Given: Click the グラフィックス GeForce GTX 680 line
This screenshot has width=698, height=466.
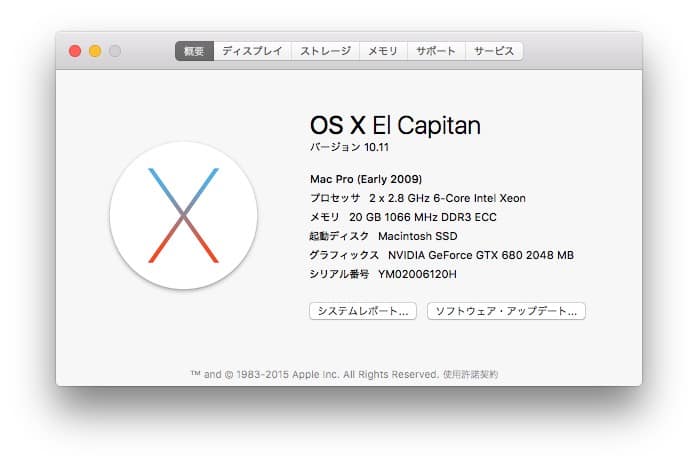Looking at the screenshot, I should click(x=442, y=255).
